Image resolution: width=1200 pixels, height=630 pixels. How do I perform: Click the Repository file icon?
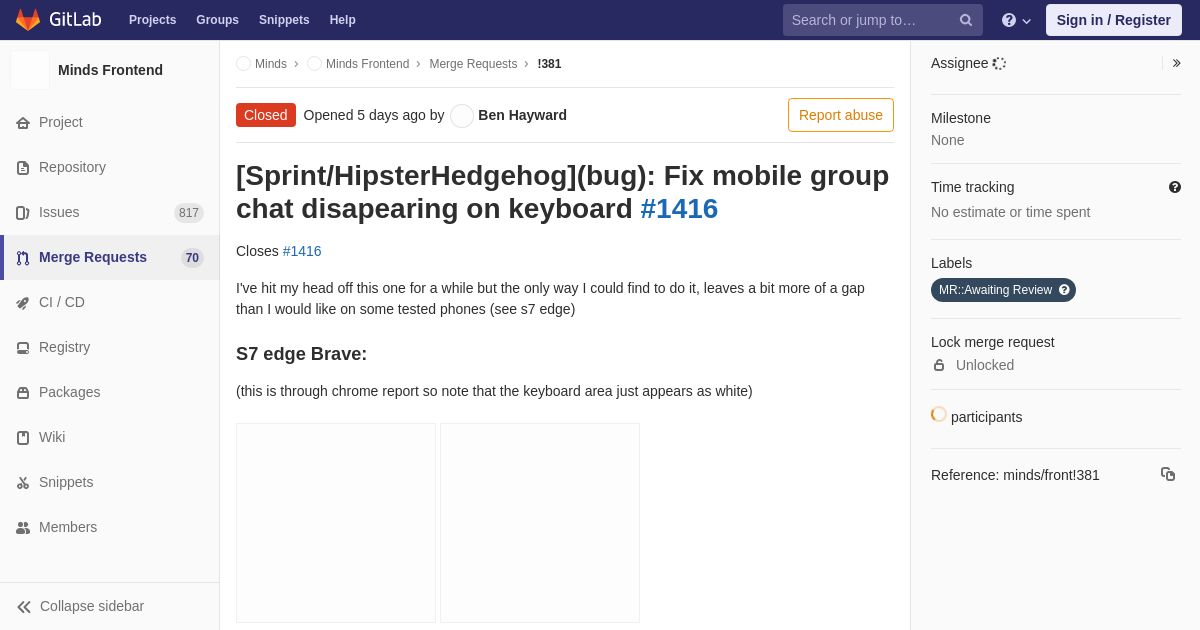23,168
